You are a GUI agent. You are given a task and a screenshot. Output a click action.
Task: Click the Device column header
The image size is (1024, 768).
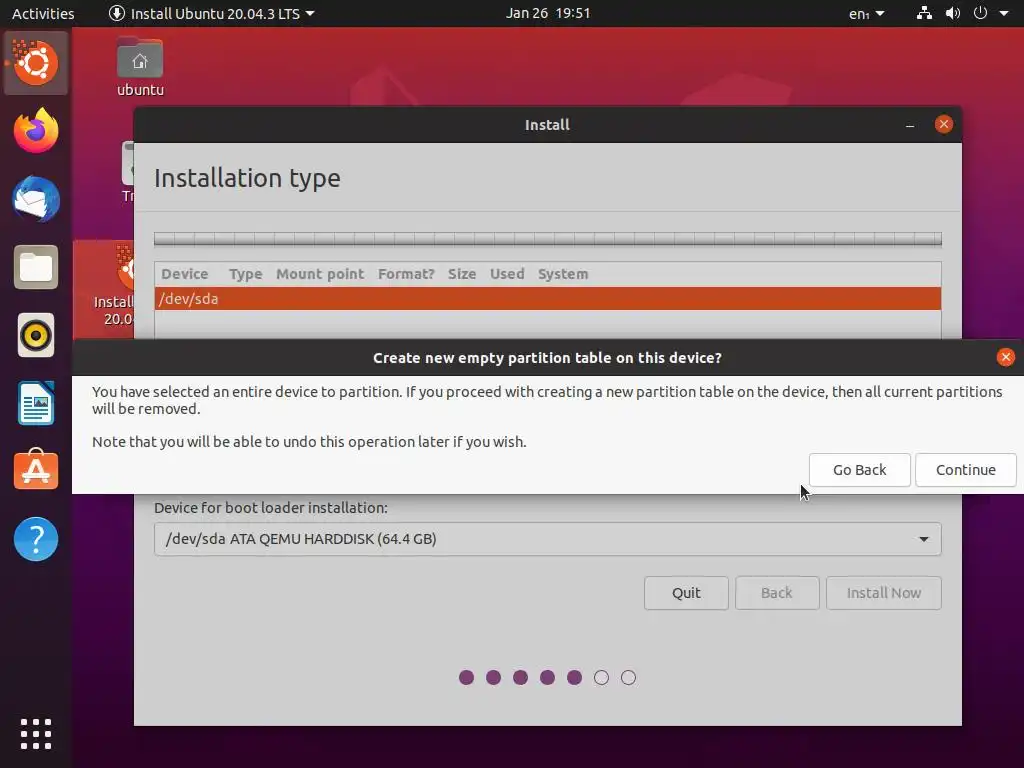click(185, 274)
